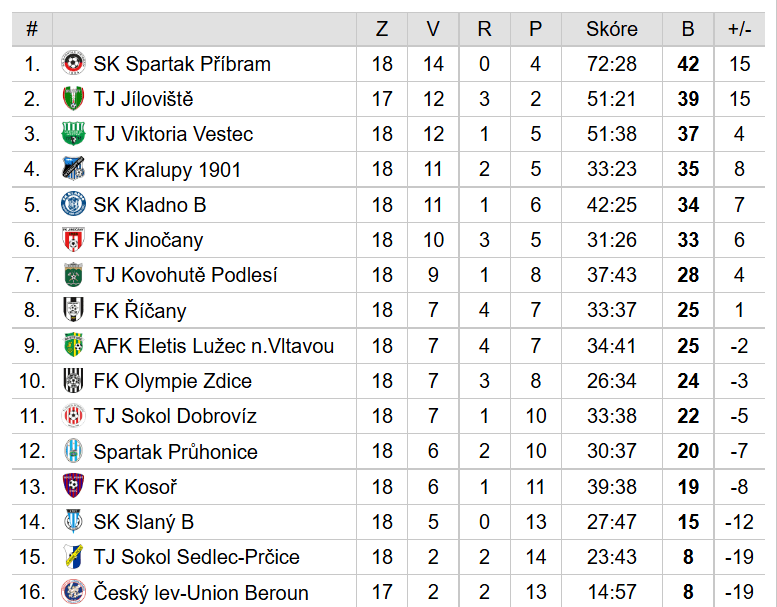Sort by the +/- column header

pos(739,29)
